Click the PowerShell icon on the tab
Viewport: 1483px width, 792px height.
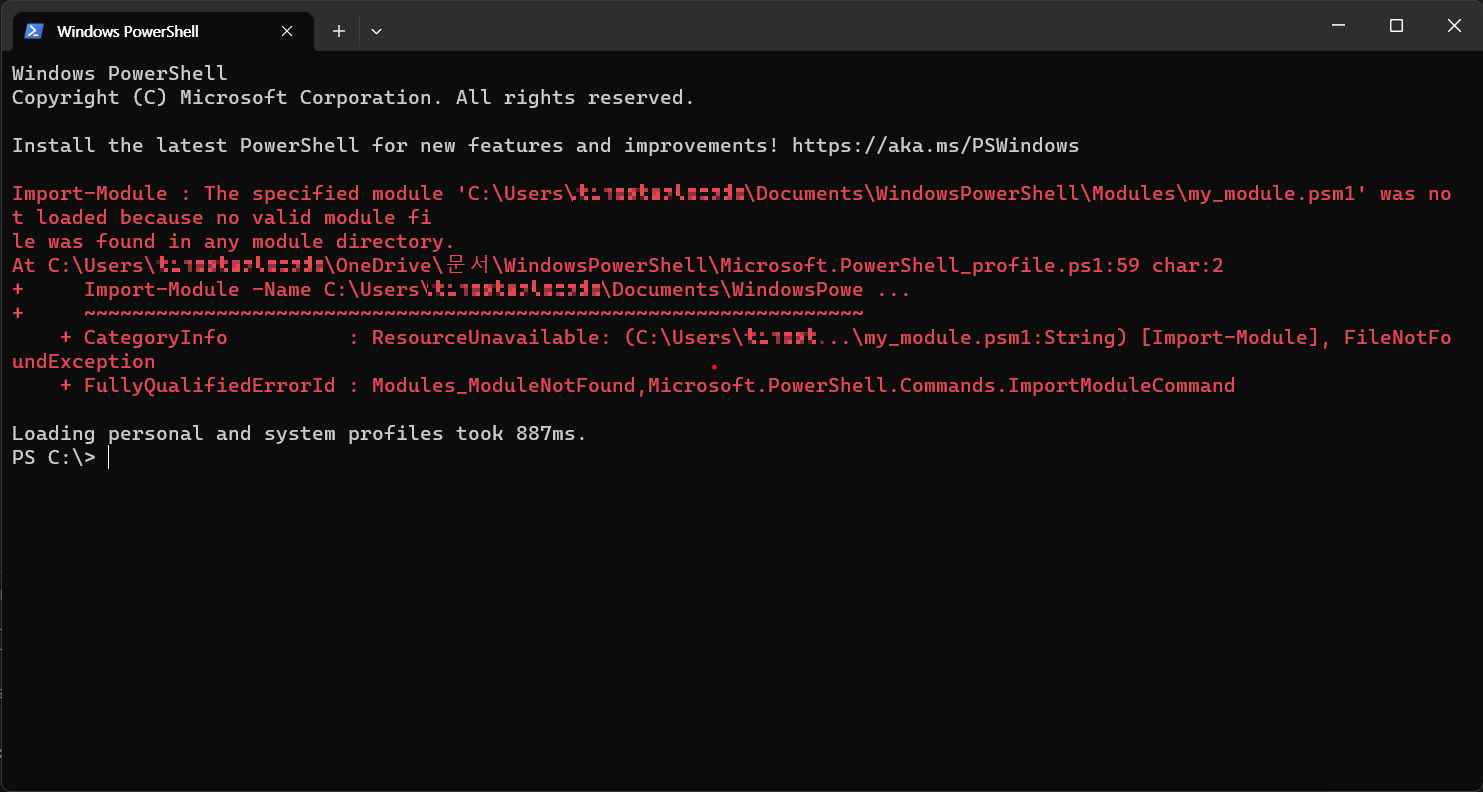34,31
